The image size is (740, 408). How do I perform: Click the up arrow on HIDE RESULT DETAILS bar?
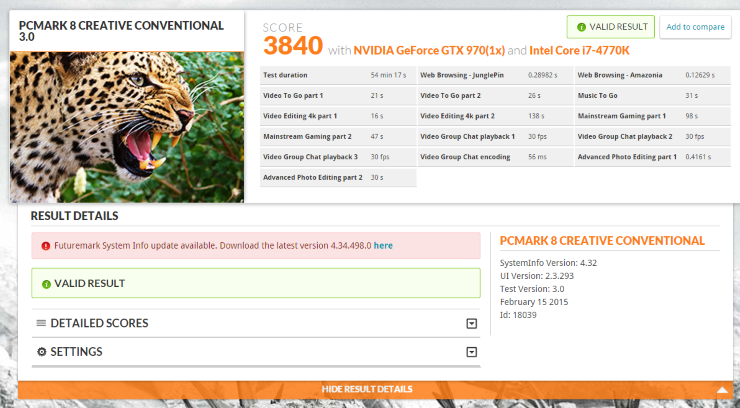(722, 390)
